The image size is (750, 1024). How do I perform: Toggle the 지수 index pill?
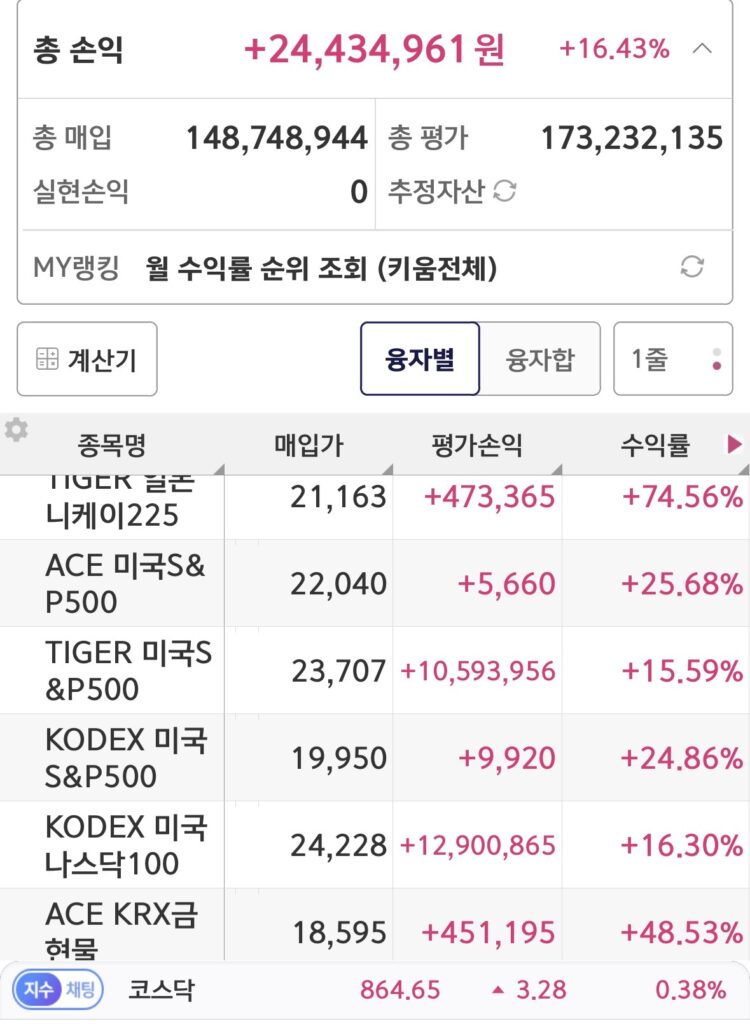click(x=38, y=989)
